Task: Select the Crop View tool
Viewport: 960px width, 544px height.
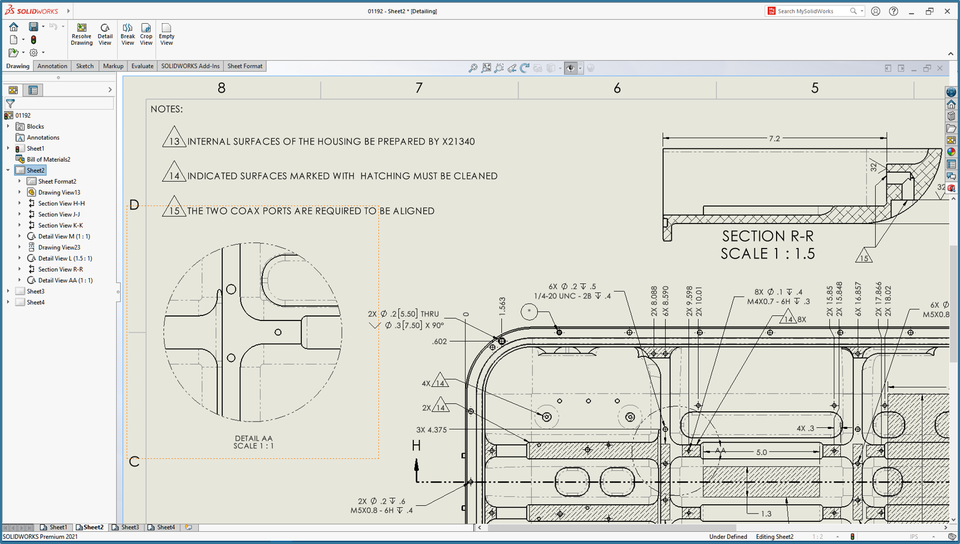Action: [146, 35]
